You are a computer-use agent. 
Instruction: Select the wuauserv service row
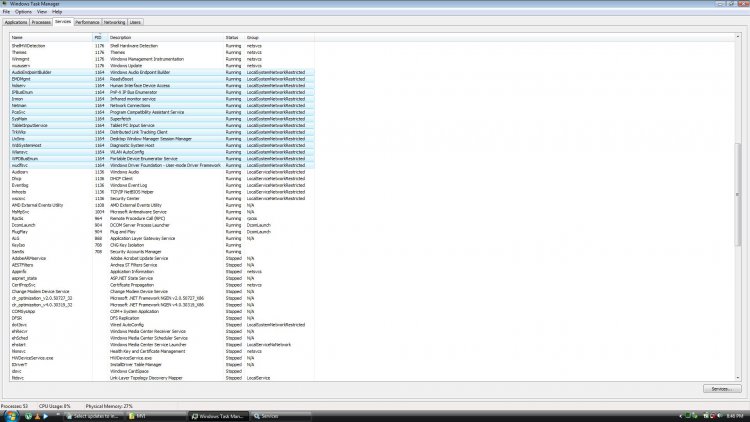click(162, 66)
